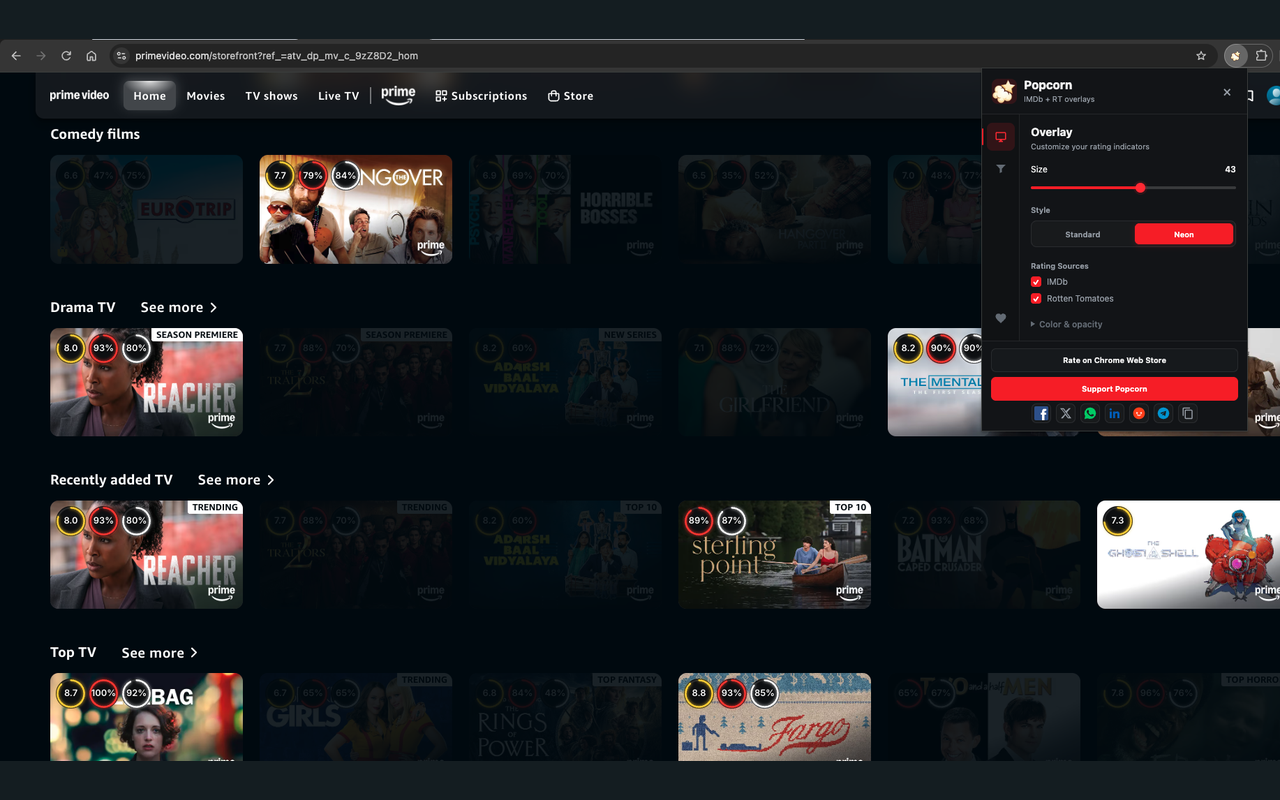Click the browser home icon

click(x=91, y=56)
